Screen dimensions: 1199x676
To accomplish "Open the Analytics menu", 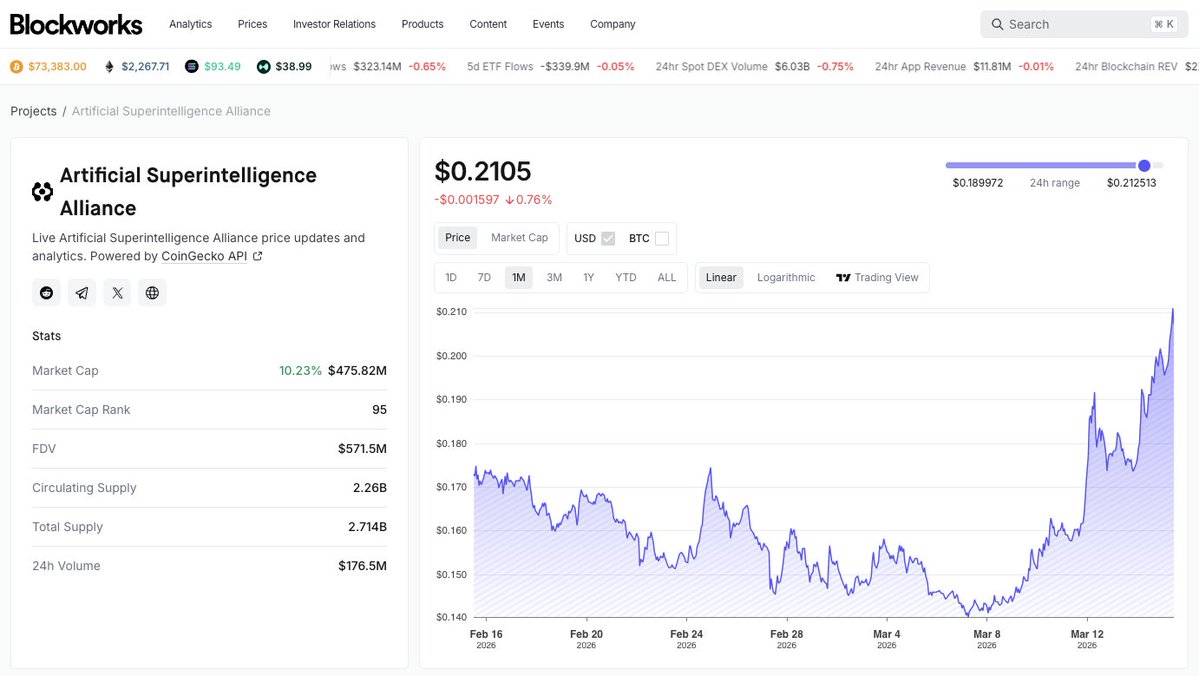I will (x=190, y=24).
